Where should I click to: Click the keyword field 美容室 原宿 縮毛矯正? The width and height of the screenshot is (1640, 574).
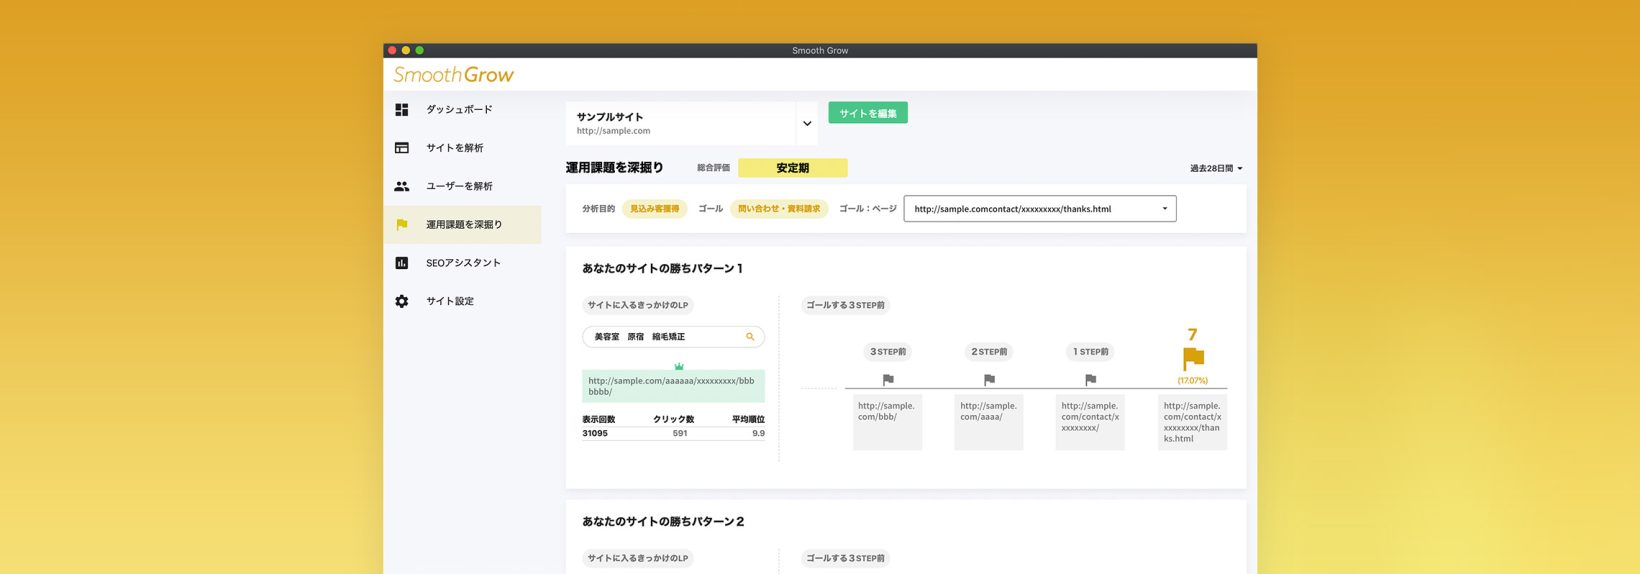(673, 337)
